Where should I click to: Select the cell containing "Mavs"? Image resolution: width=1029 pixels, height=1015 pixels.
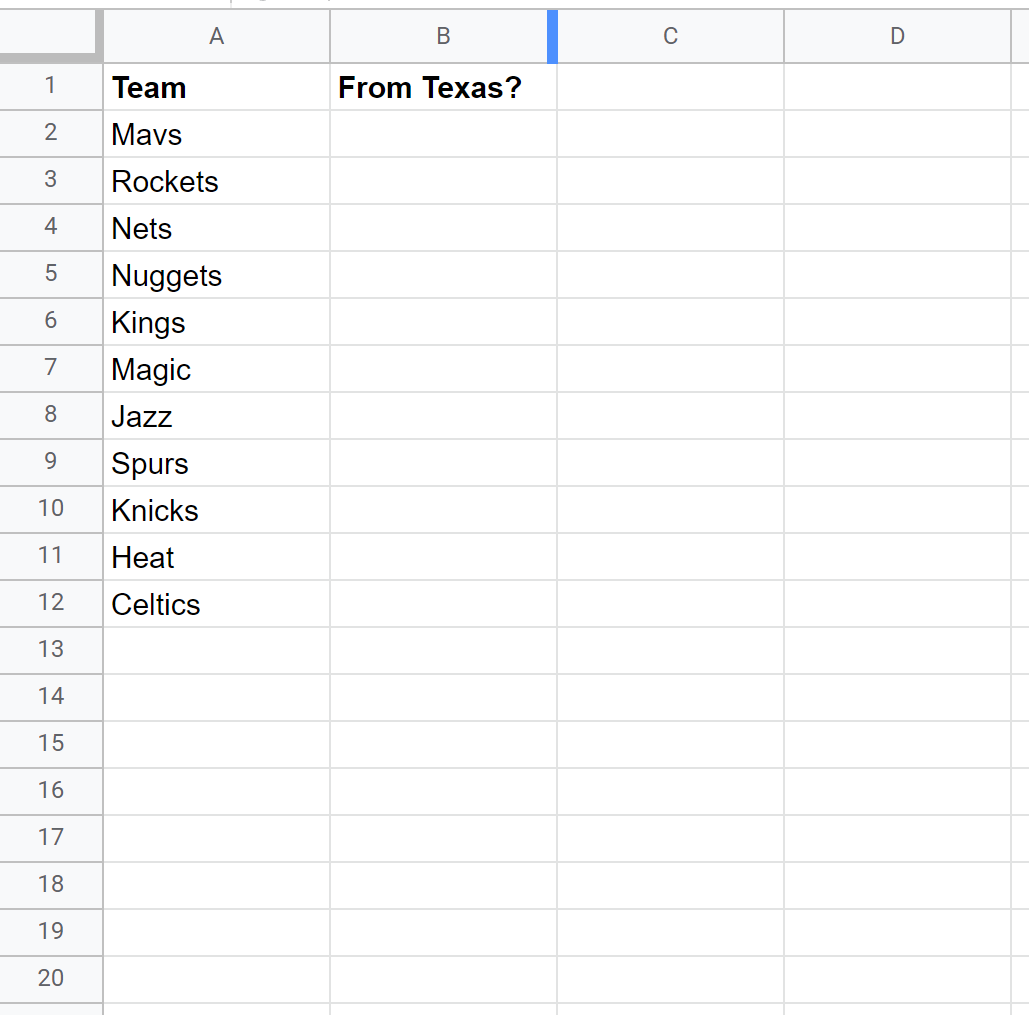click(x=216, y=135)
